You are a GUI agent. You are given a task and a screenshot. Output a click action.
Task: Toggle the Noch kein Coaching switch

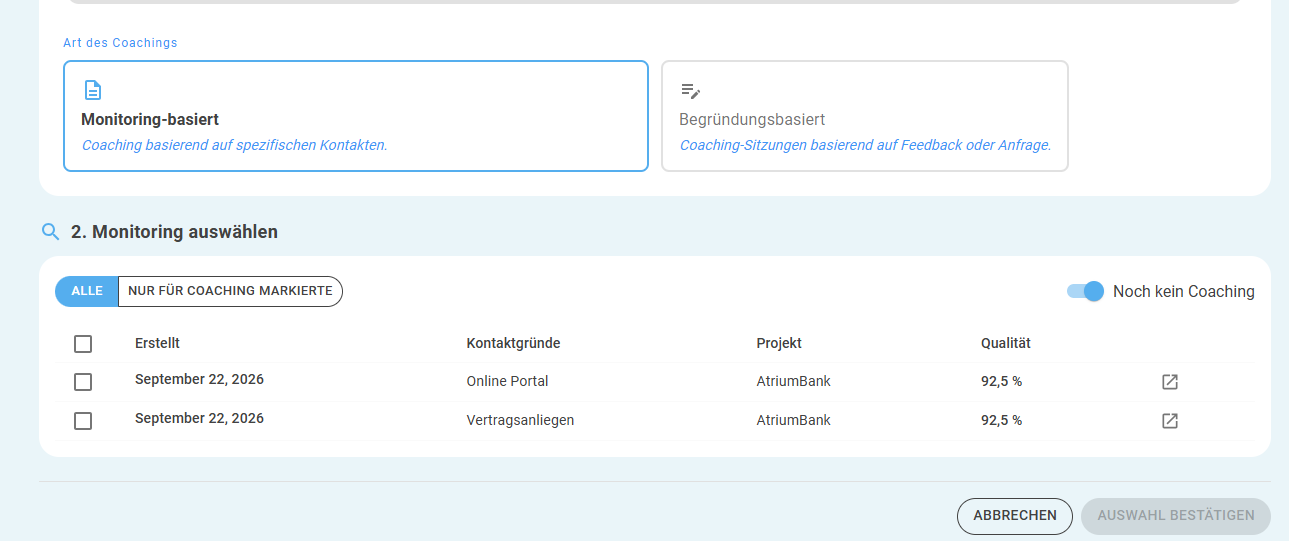[1085, 291]
